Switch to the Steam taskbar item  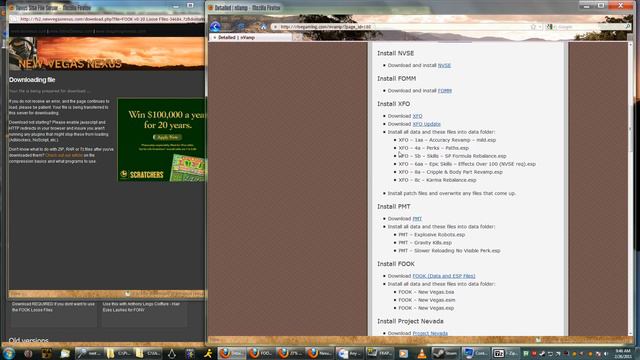pos(445,353)
